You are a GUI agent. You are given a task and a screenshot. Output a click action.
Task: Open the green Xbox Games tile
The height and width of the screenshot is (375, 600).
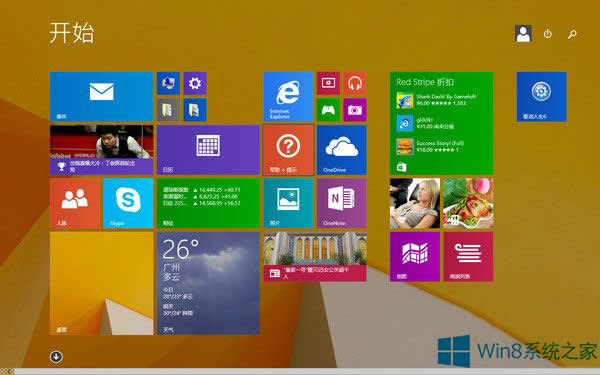pos(328,110)
